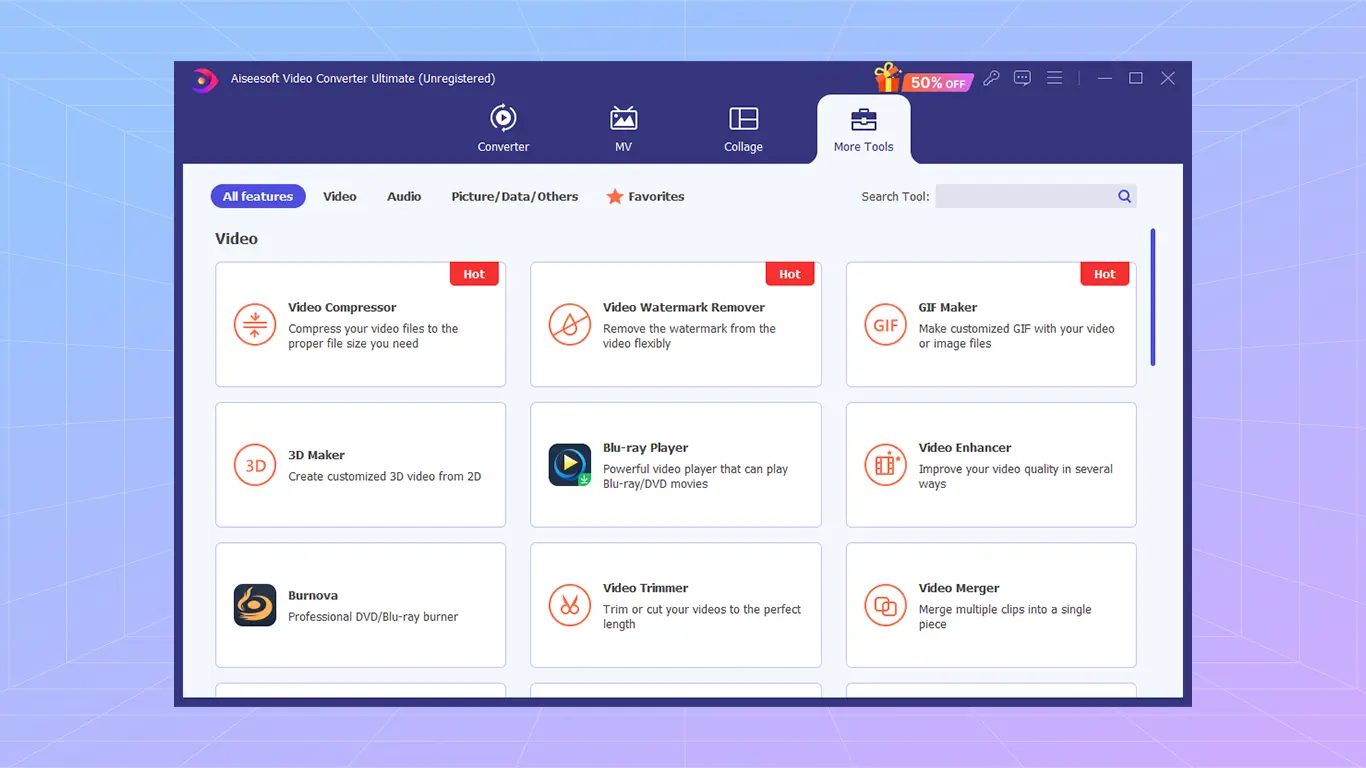Screen dimensions: 1366x768
Task: Click "Professional DVD/Blu-ray burner" text
Action: click(373, 617)
